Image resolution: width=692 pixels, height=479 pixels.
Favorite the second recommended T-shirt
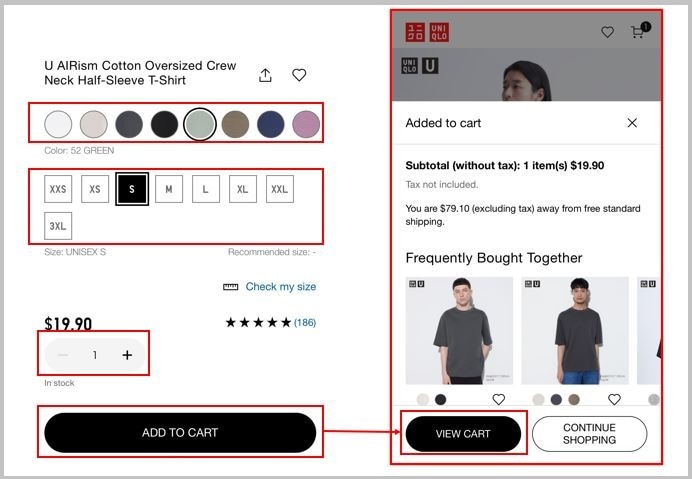614,399
